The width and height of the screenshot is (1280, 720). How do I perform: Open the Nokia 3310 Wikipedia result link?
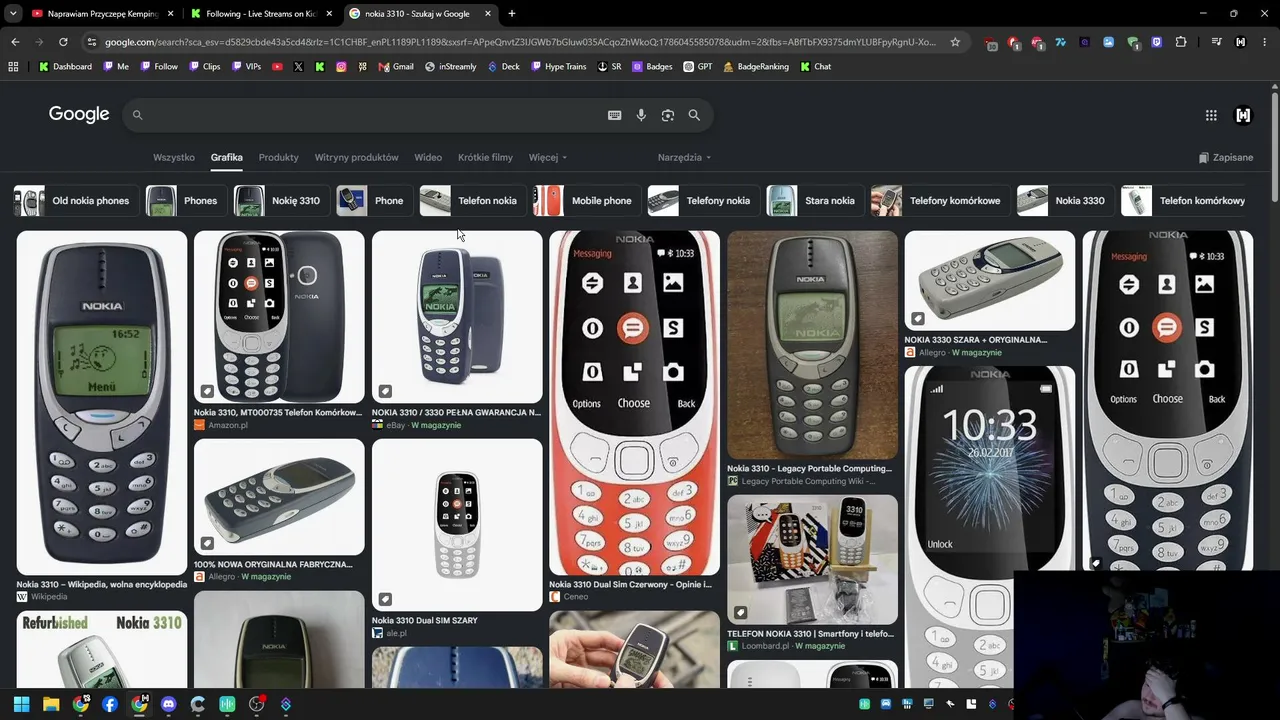pyautogui.click(x=102, y=584)
